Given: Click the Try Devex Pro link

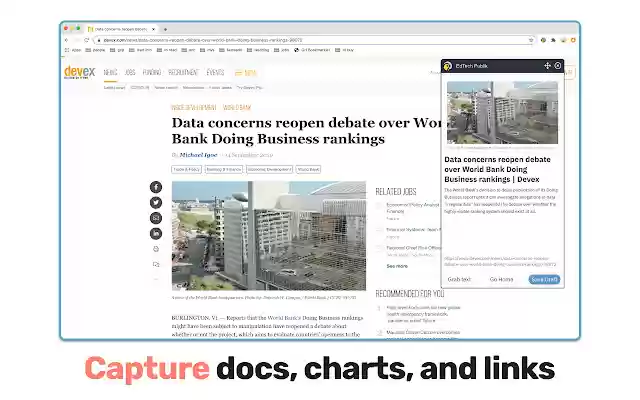Looking at the screenshot, I should click(x=249, y=88).
